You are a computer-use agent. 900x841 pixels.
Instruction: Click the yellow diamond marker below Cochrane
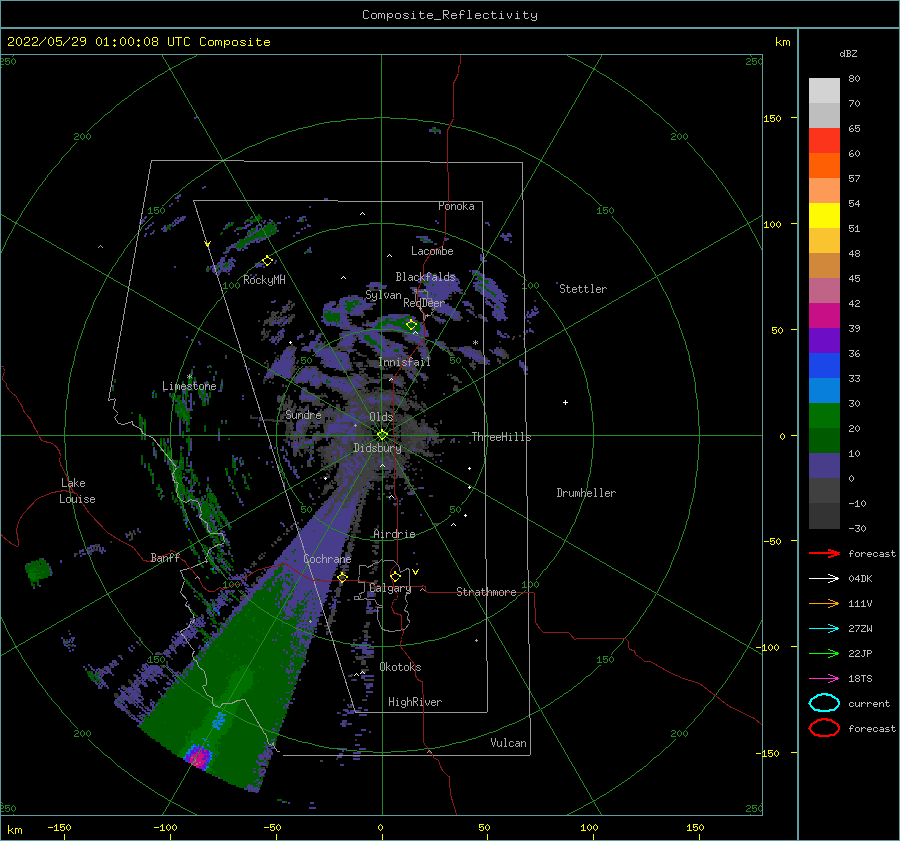343,577
